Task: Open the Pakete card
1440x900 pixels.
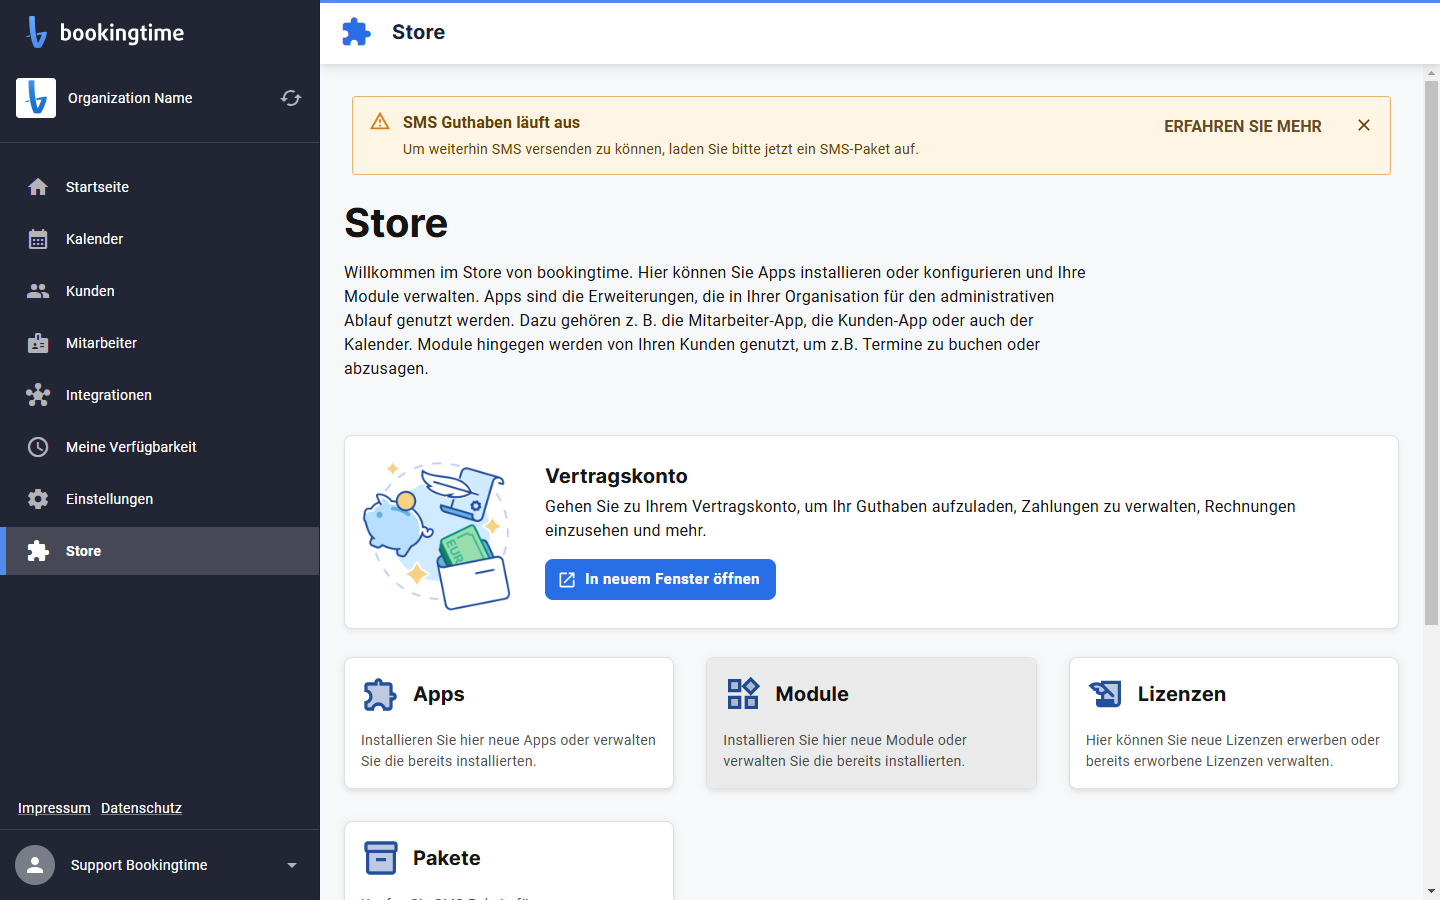Action: click(509, 861)
